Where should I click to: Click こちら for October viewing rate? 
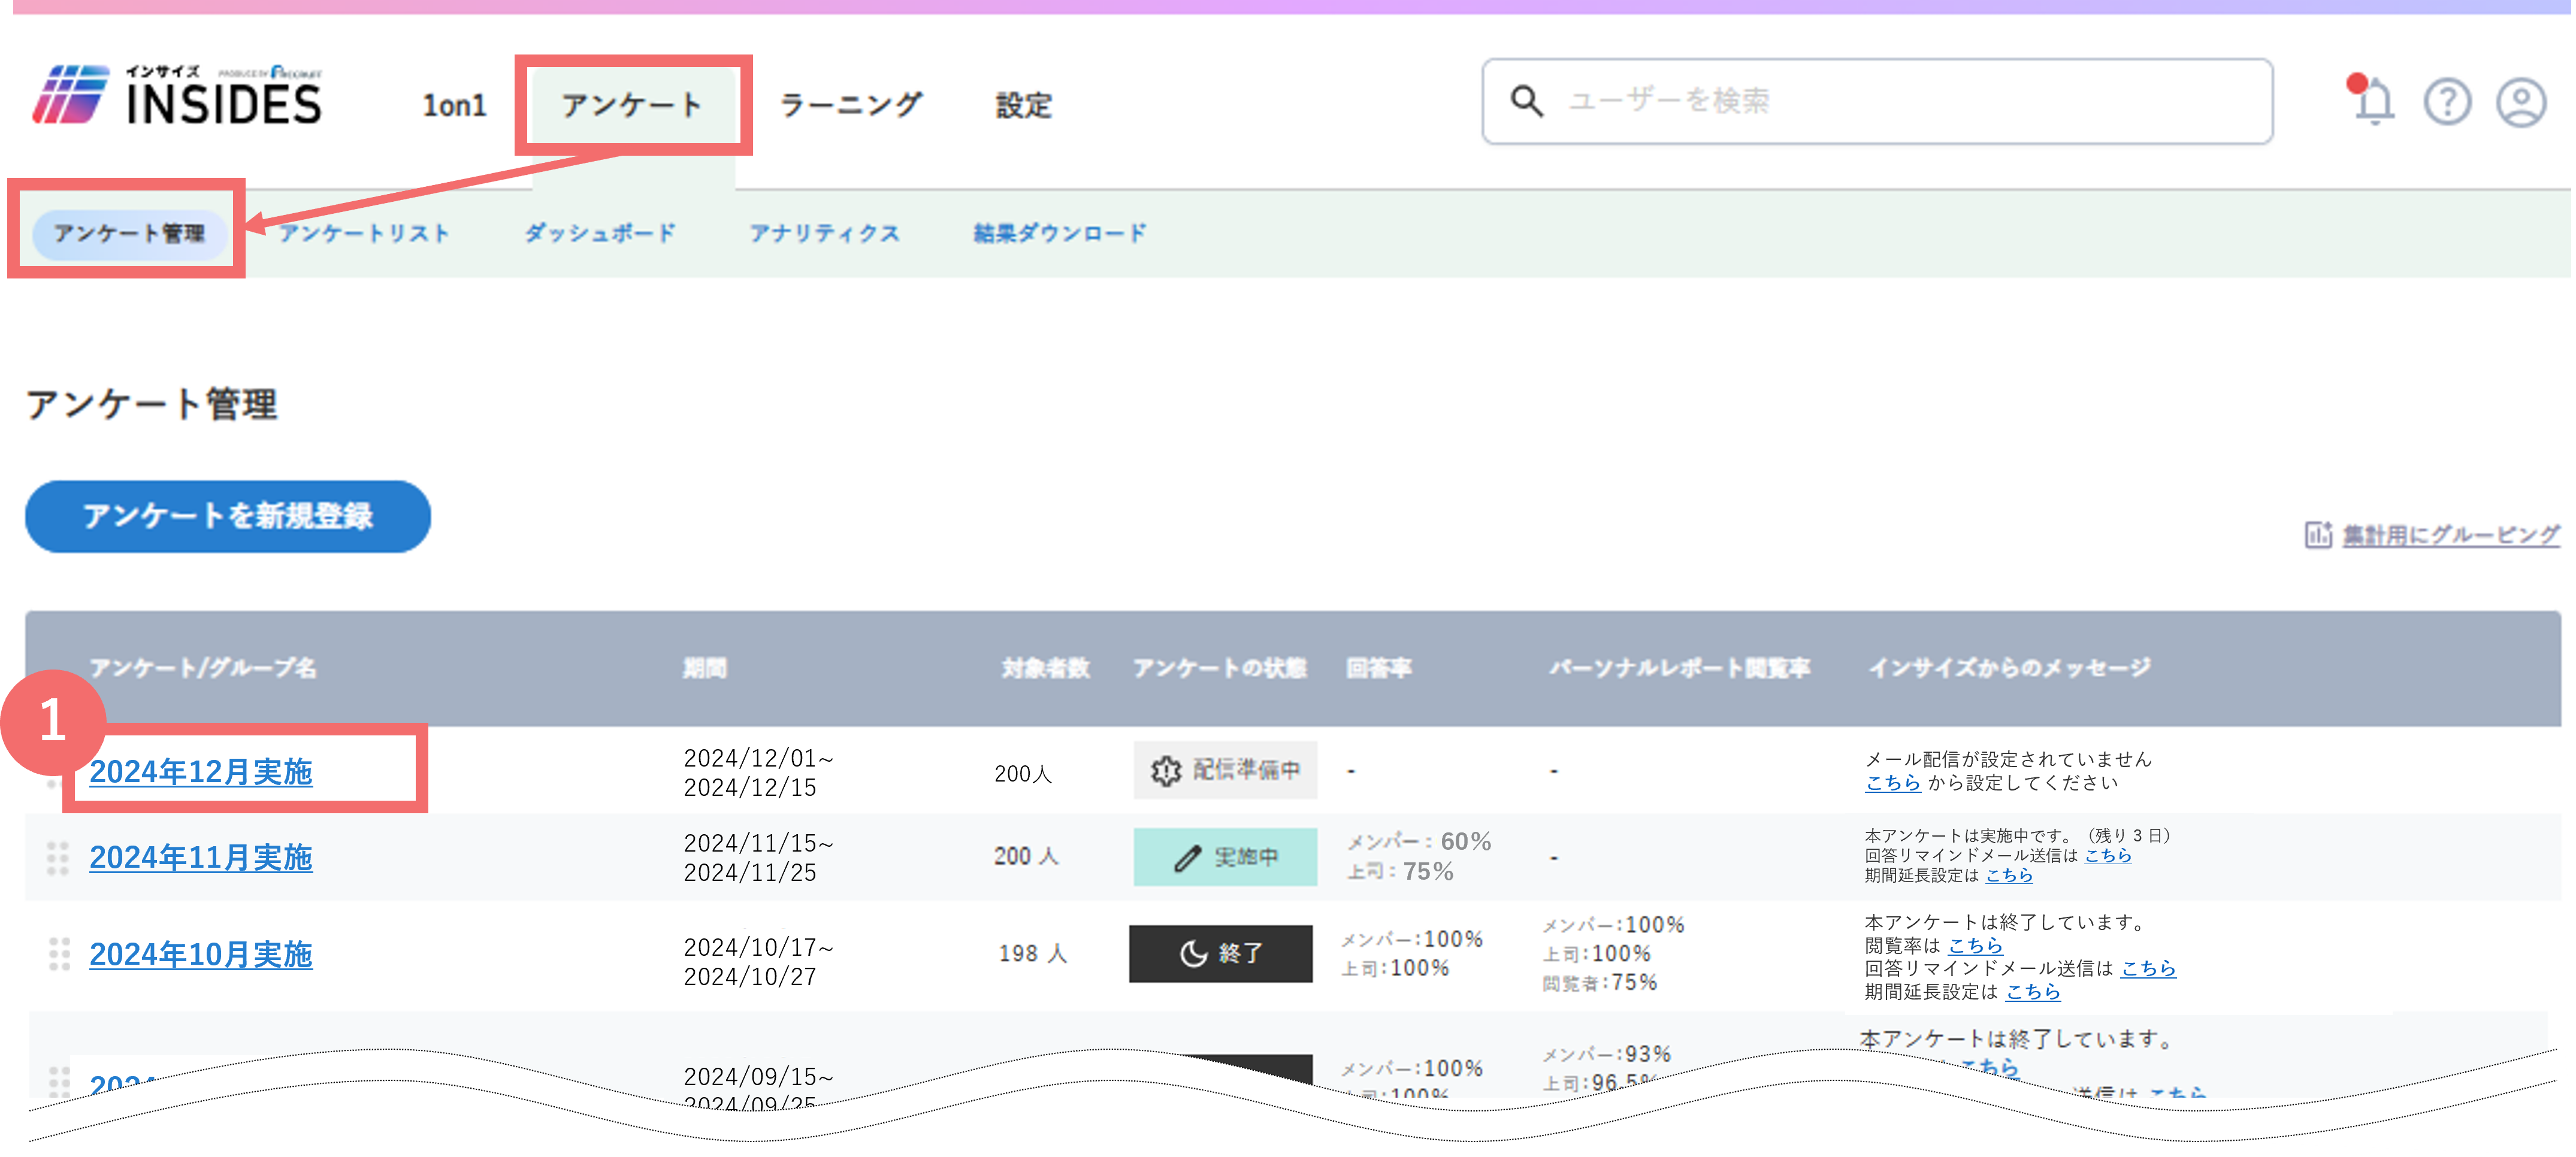(x=1975, y=946)
